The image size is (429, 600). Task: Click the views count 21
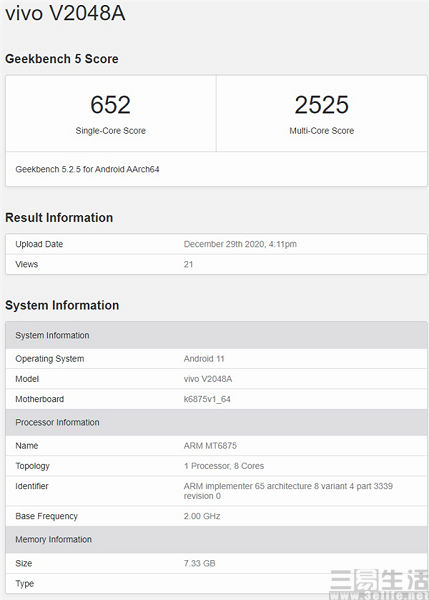pyautogui.click(x=188, y=264)
